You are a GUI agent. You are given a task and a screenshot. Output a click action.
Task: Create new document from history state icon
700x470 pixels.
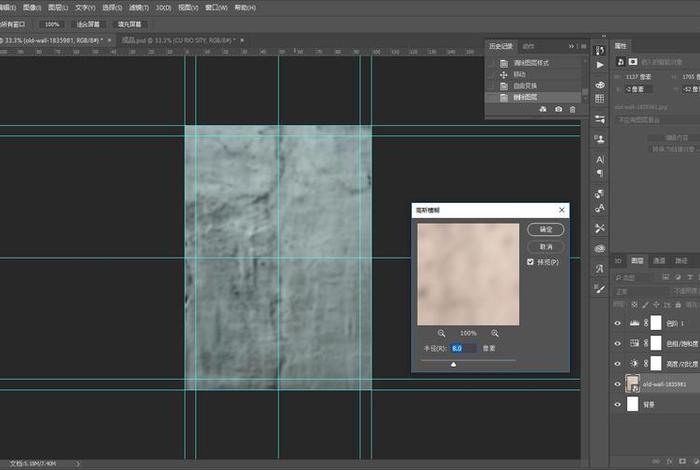point(543,109)
